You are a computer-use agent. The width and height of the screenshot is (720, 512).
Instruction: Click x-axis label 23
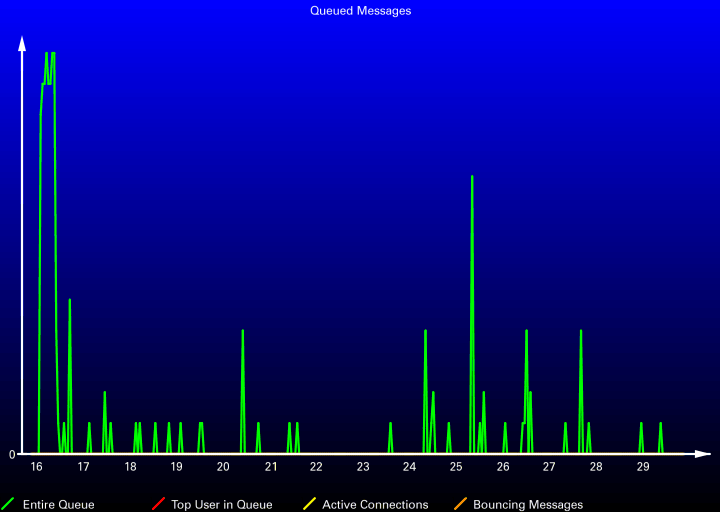[x=363, y=467]
